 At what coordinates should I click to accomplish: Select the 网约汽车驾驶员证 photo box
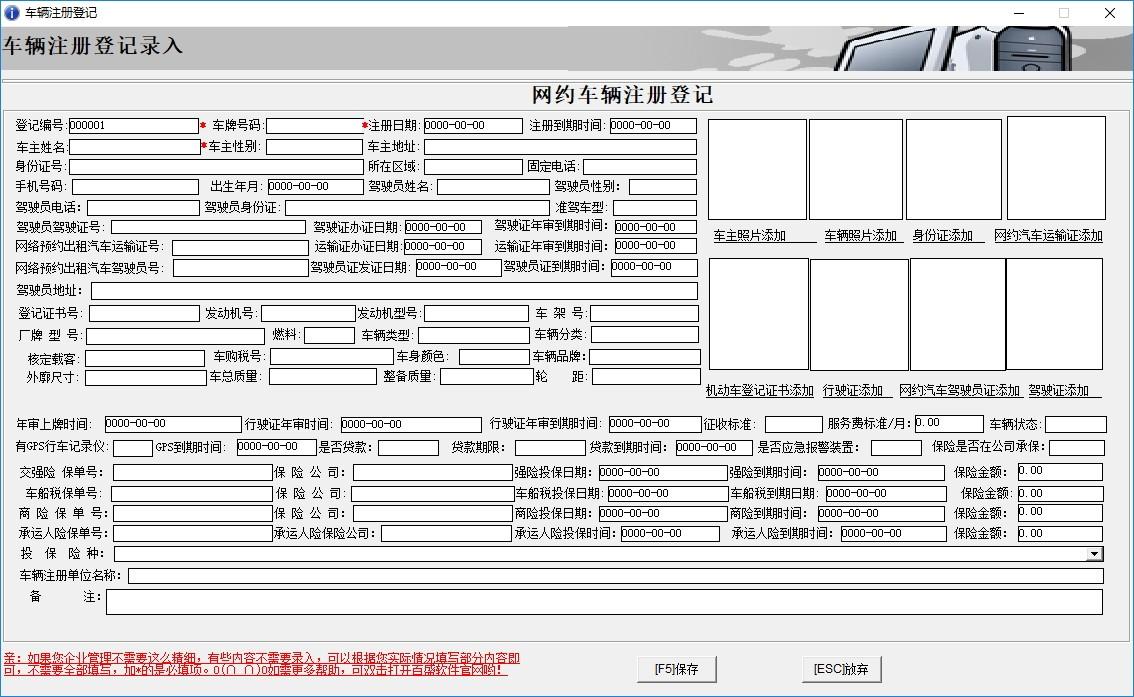(958, 315)
